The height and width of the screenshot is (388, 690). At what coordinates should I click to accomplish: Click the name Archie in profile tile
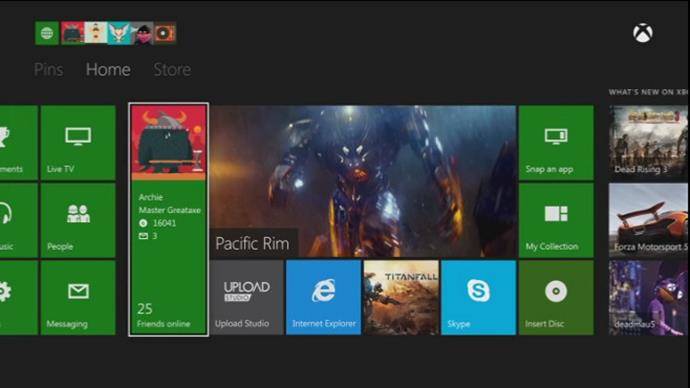(150, 197)
